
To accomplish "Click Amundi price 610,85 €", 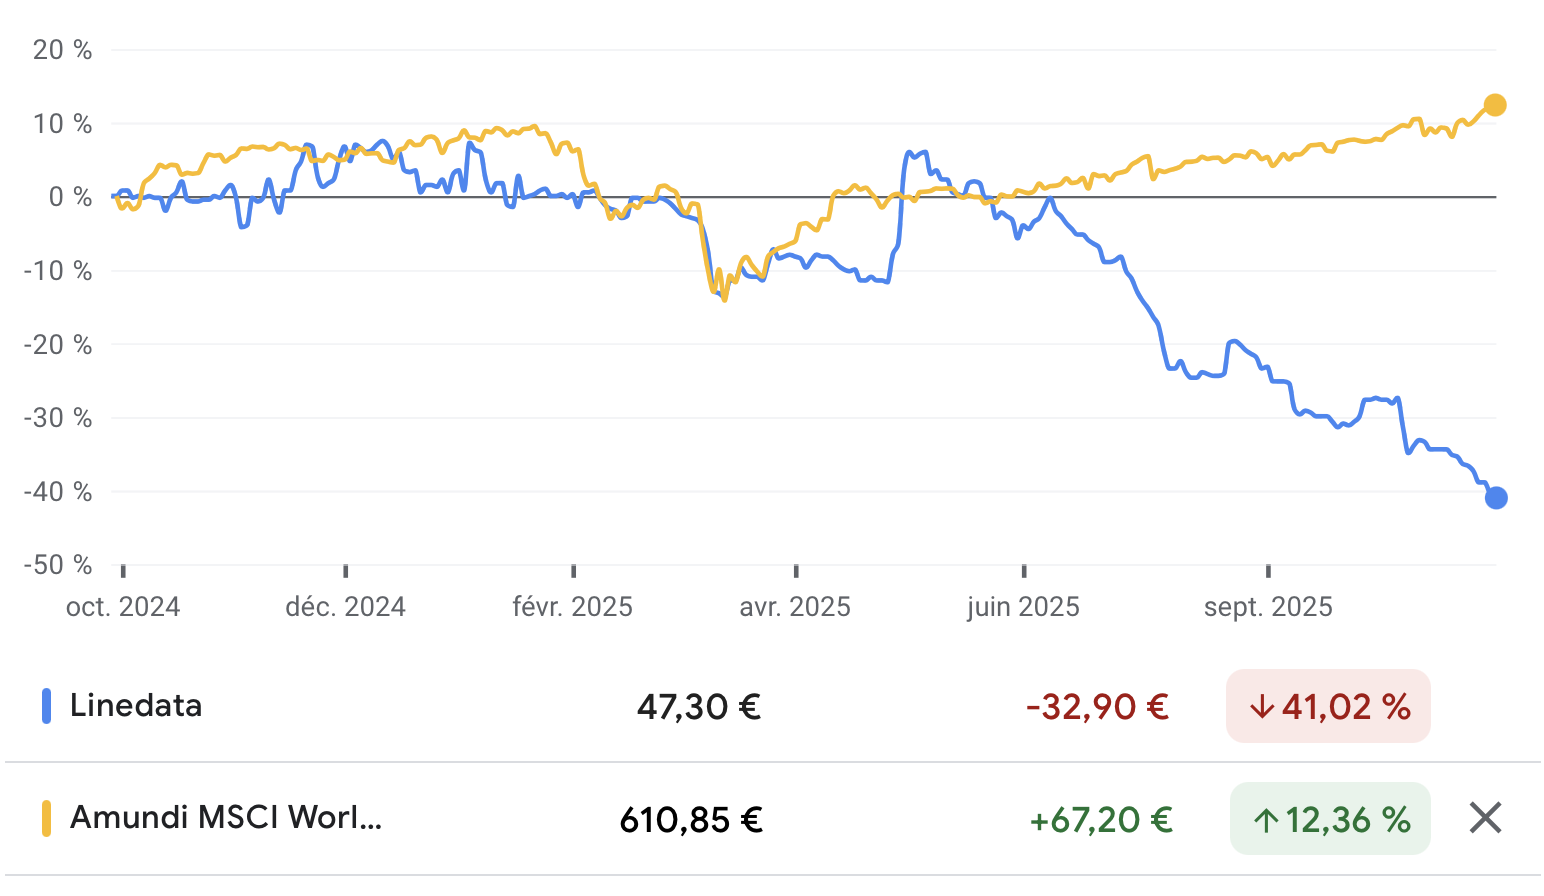I will pos(691,820).
